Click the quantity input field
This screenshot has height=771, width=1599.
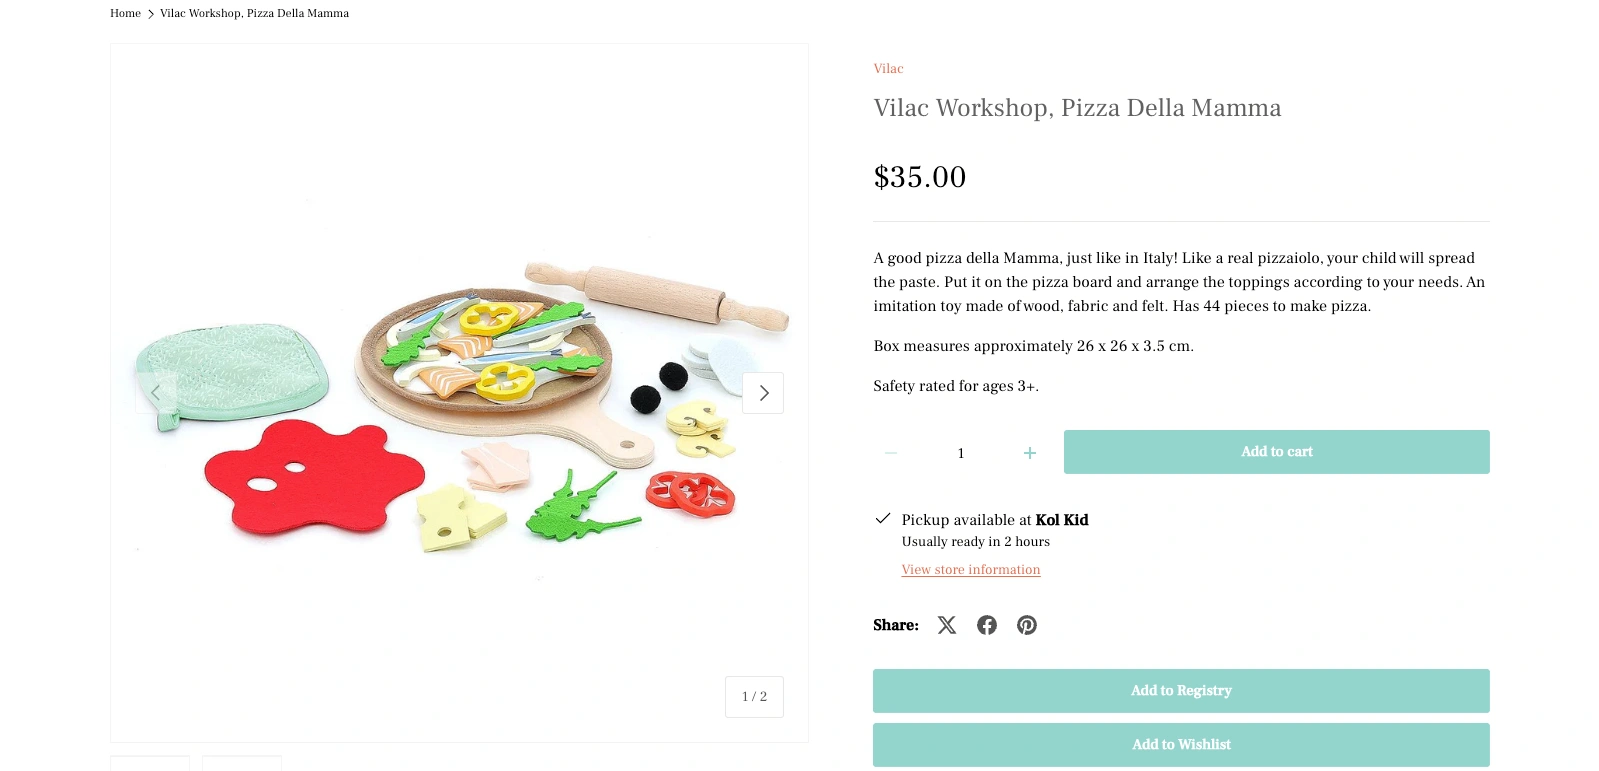[x=961, y=453]
